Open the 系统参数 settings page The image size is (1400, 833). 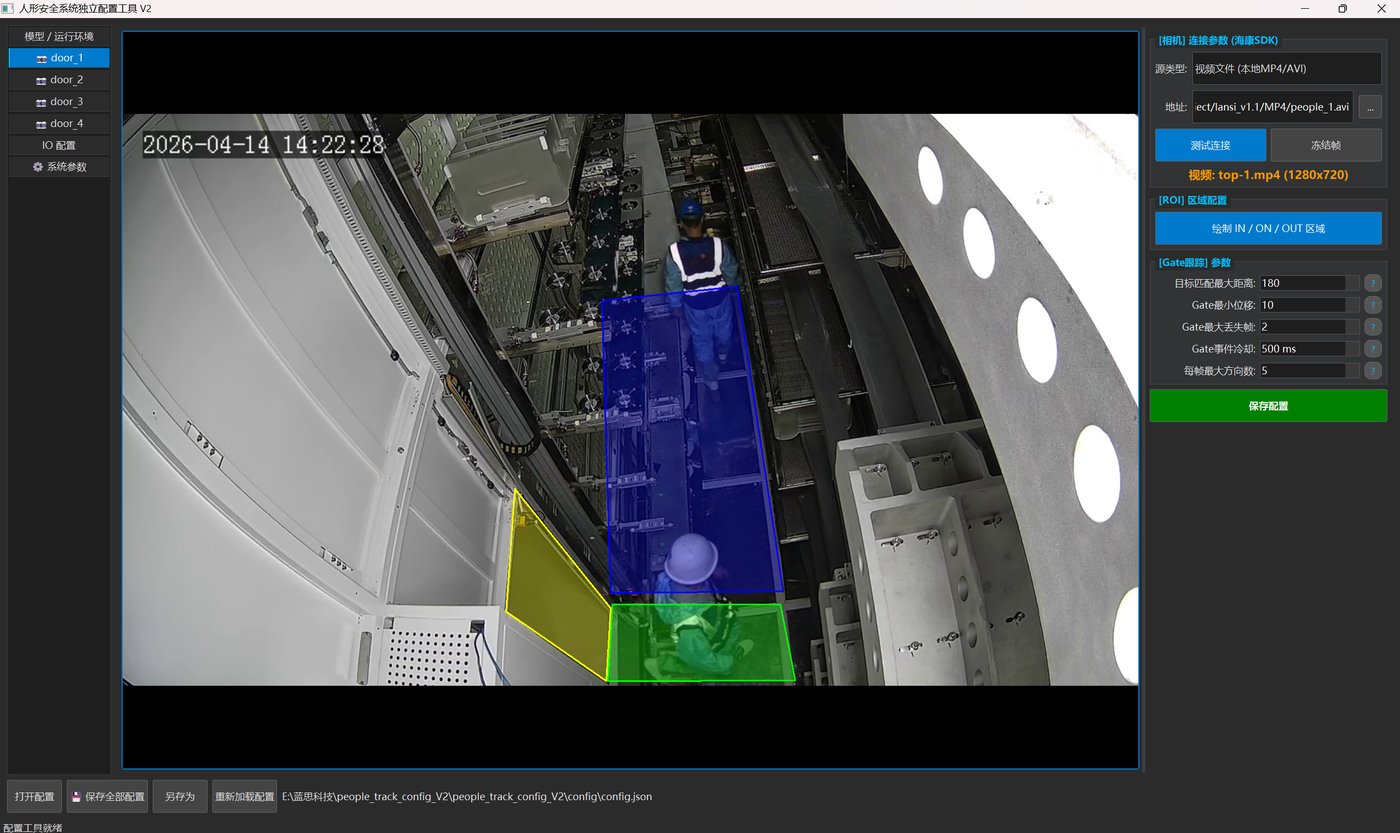pos(59,167)
